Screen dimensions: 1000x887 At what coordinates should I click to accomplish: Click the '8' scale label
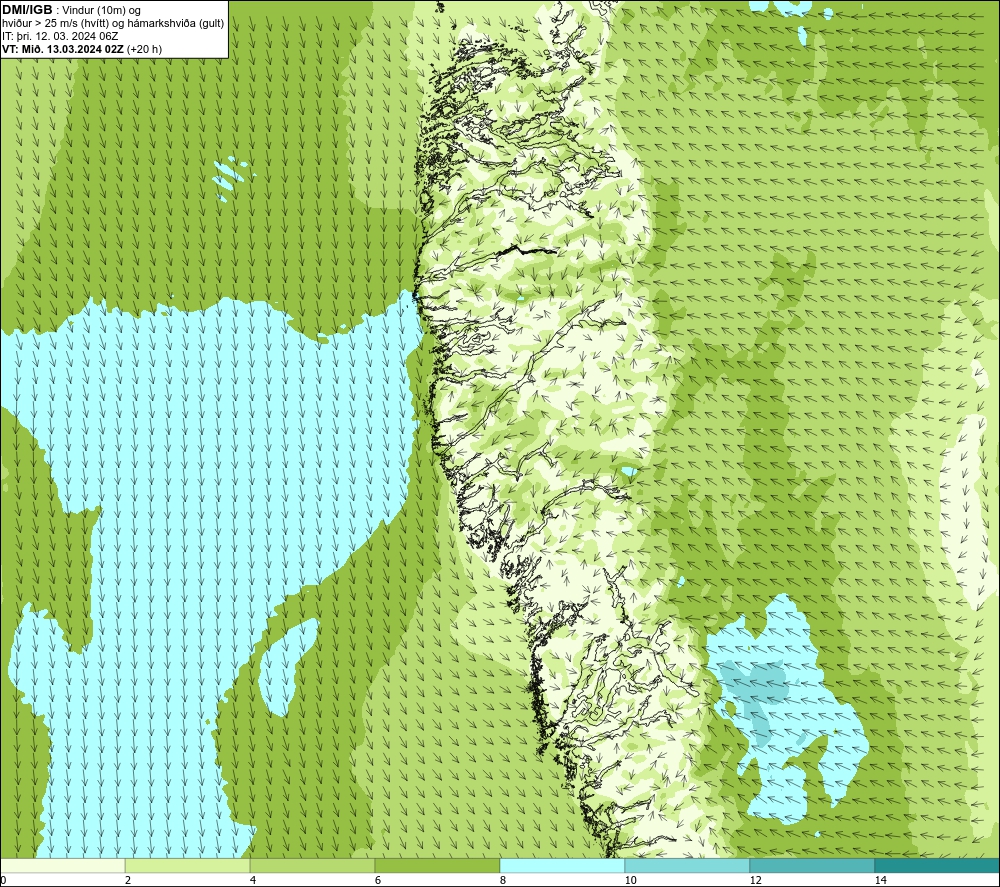point(503,880)
